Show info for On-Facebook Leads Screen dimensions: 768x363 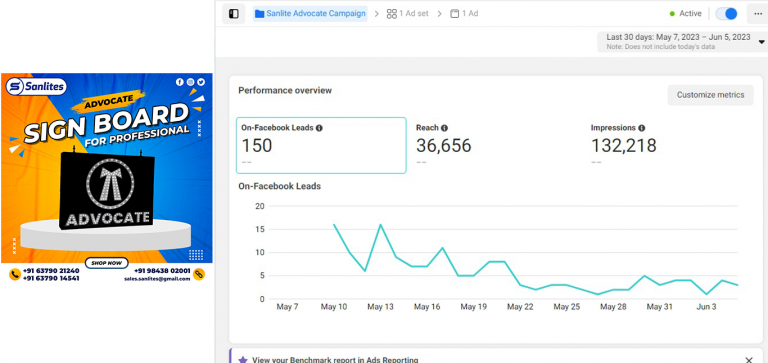click(x=319, y=128)
